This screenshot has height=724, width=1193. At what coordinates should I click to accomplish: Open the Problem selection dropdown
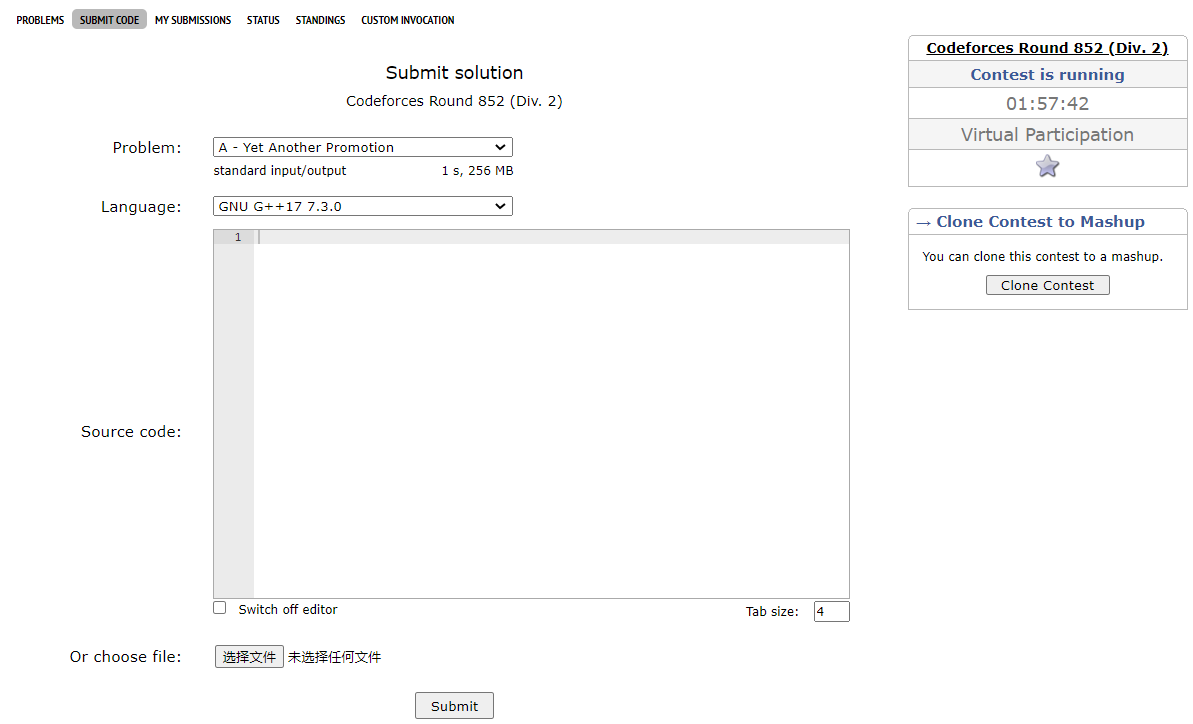(x=362, y=147)
